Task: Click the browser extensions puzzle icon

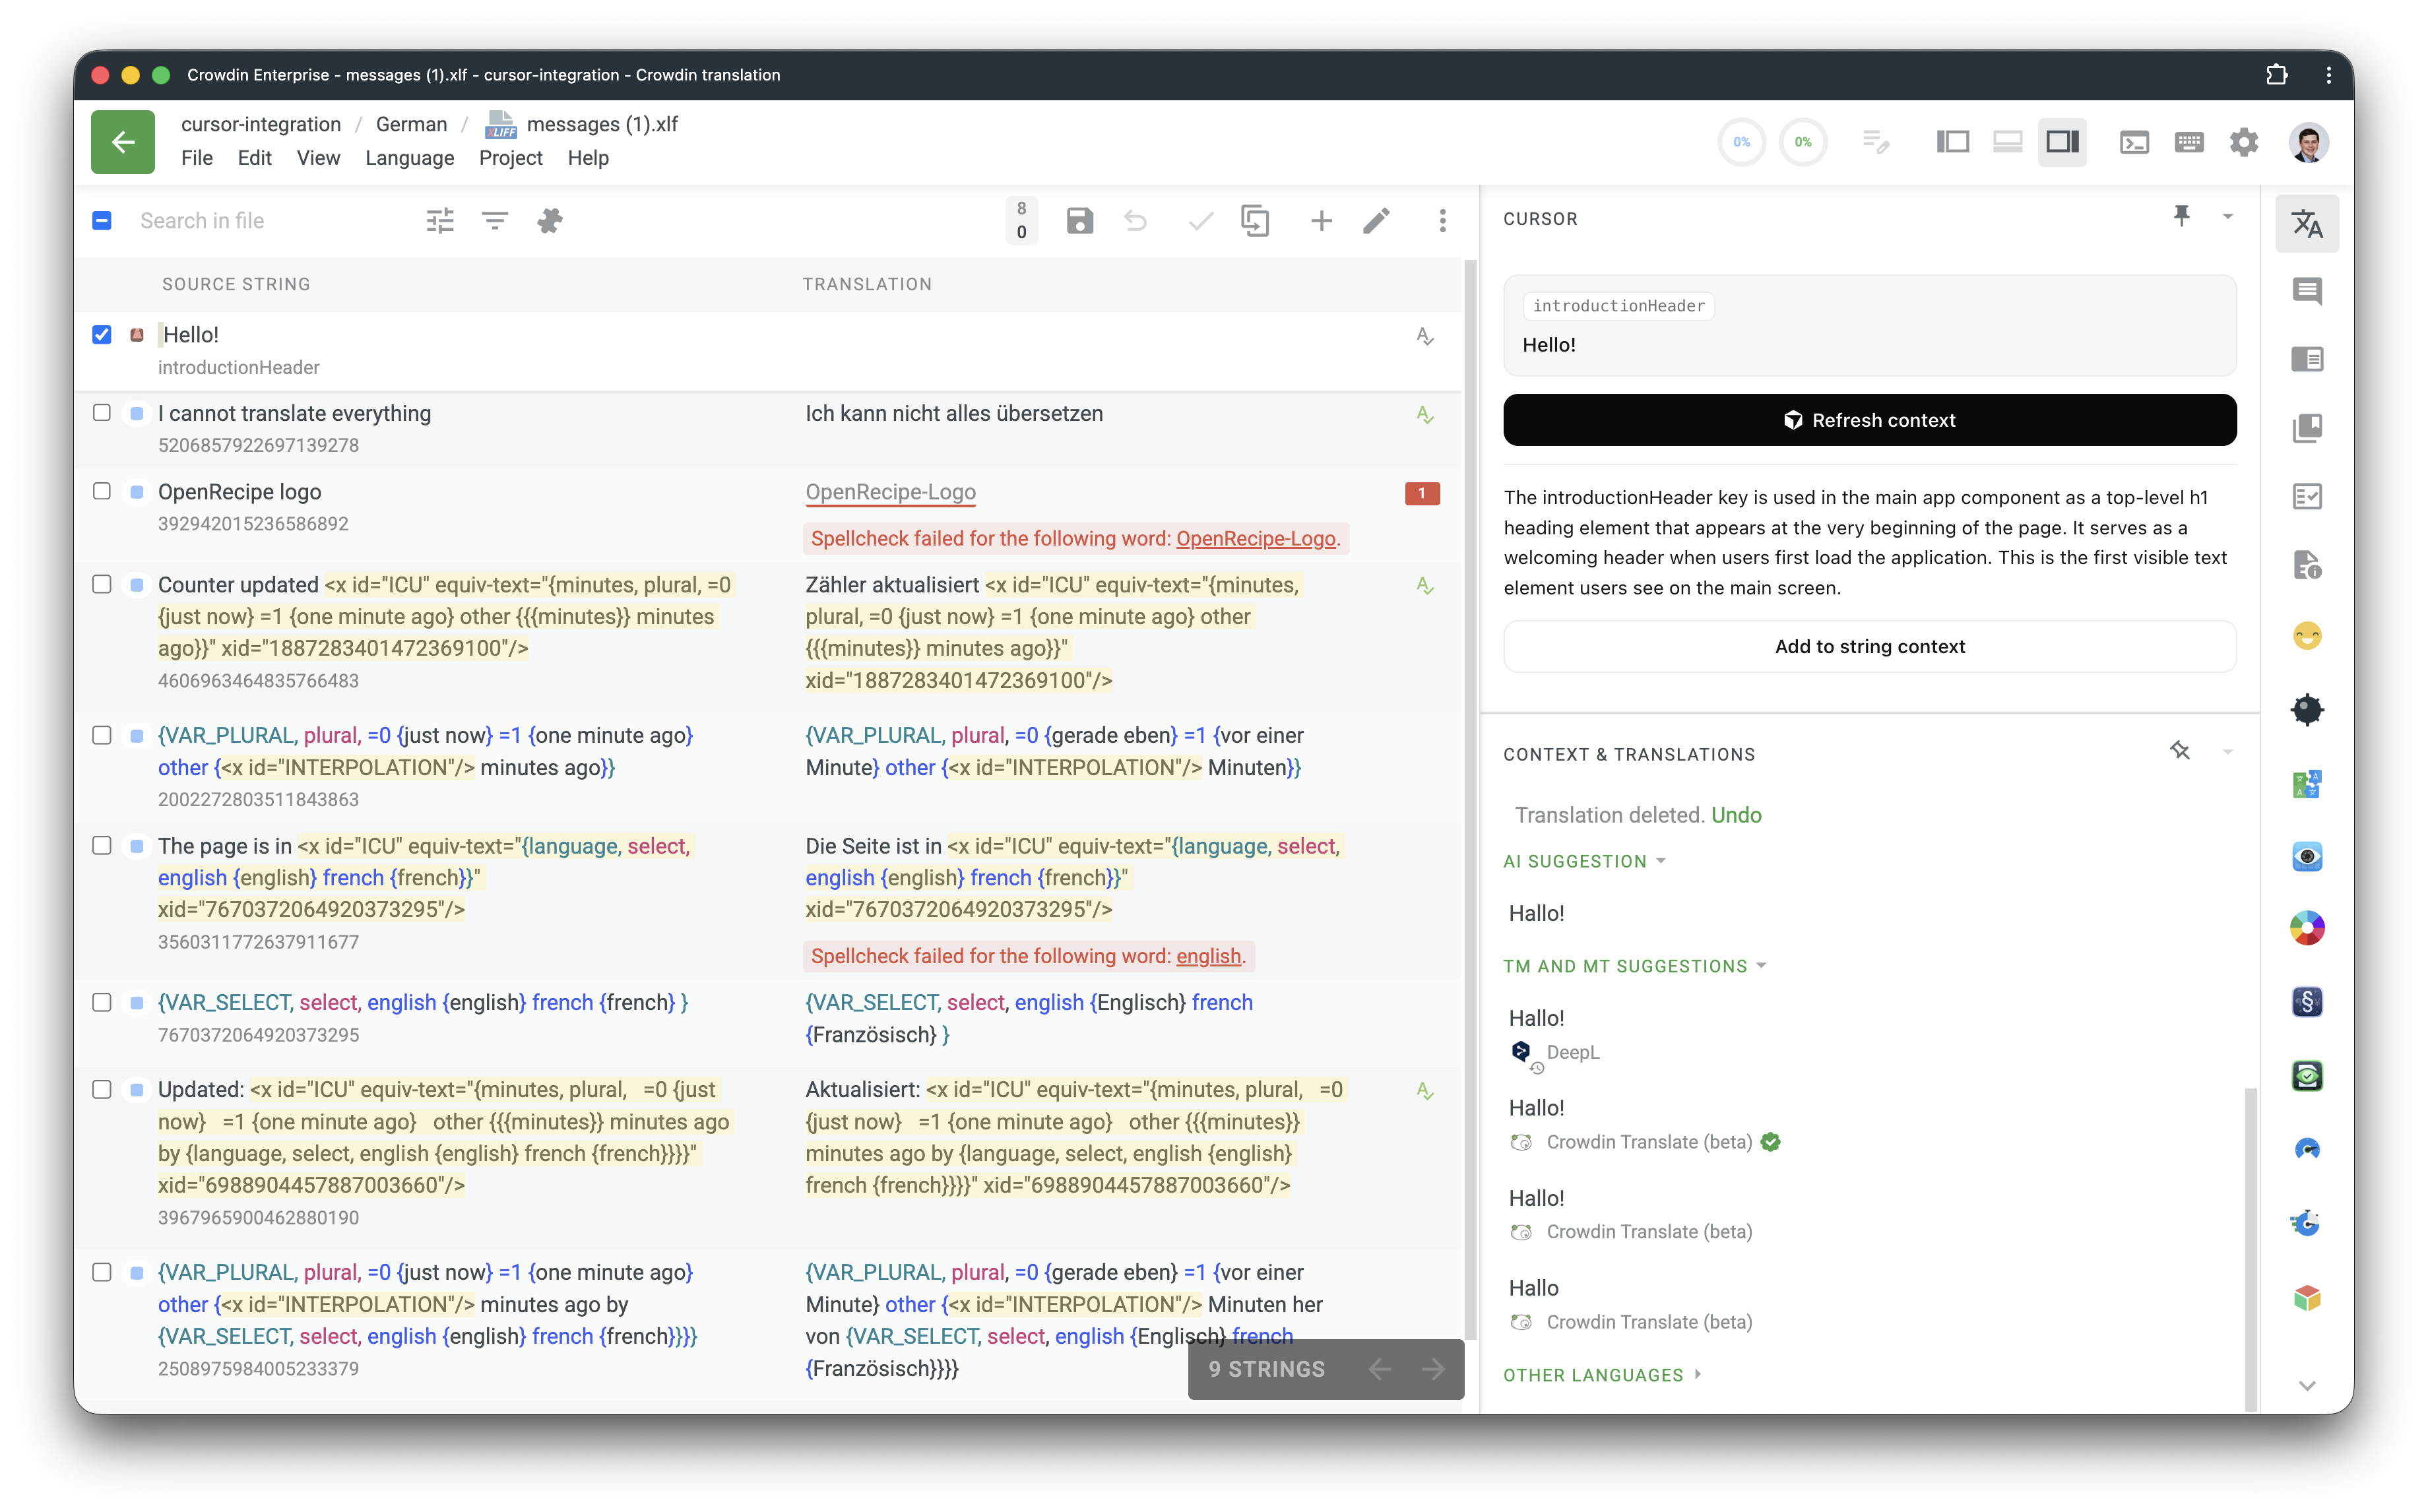Action: [2276, 75]
